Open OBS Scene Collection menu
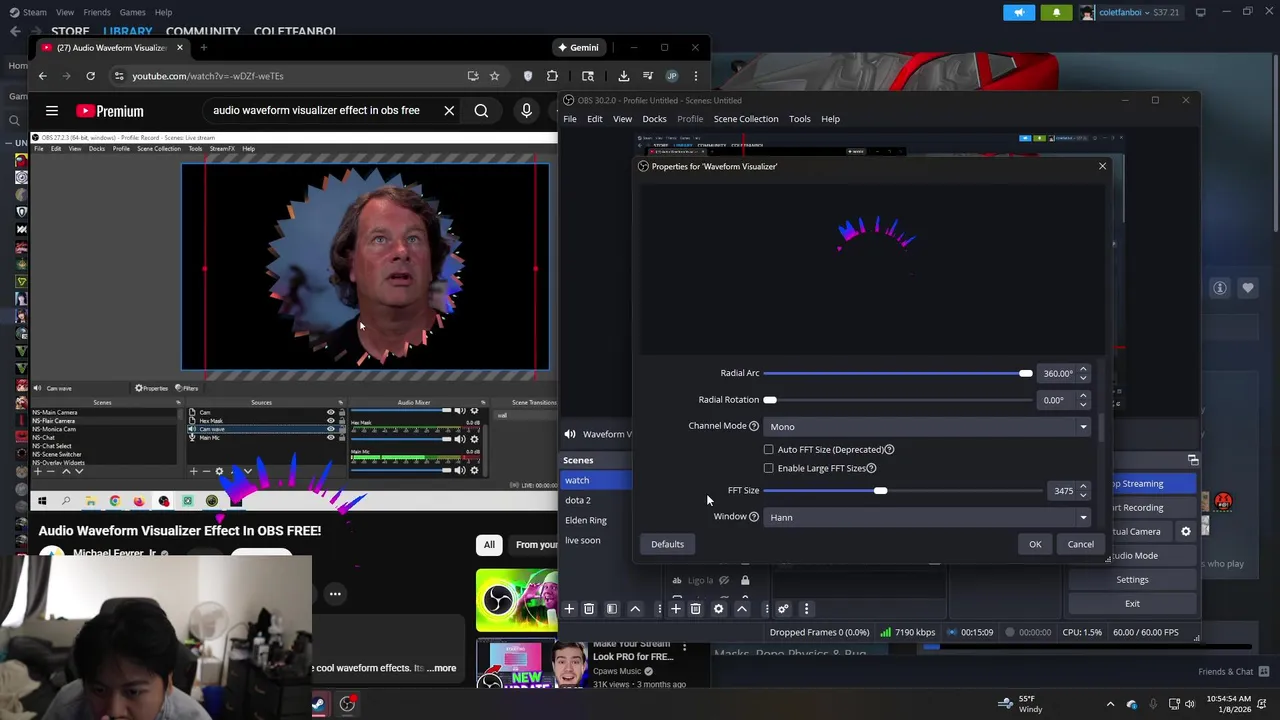This screenshot has width=1280, height=720. click(x=746, y=119)
